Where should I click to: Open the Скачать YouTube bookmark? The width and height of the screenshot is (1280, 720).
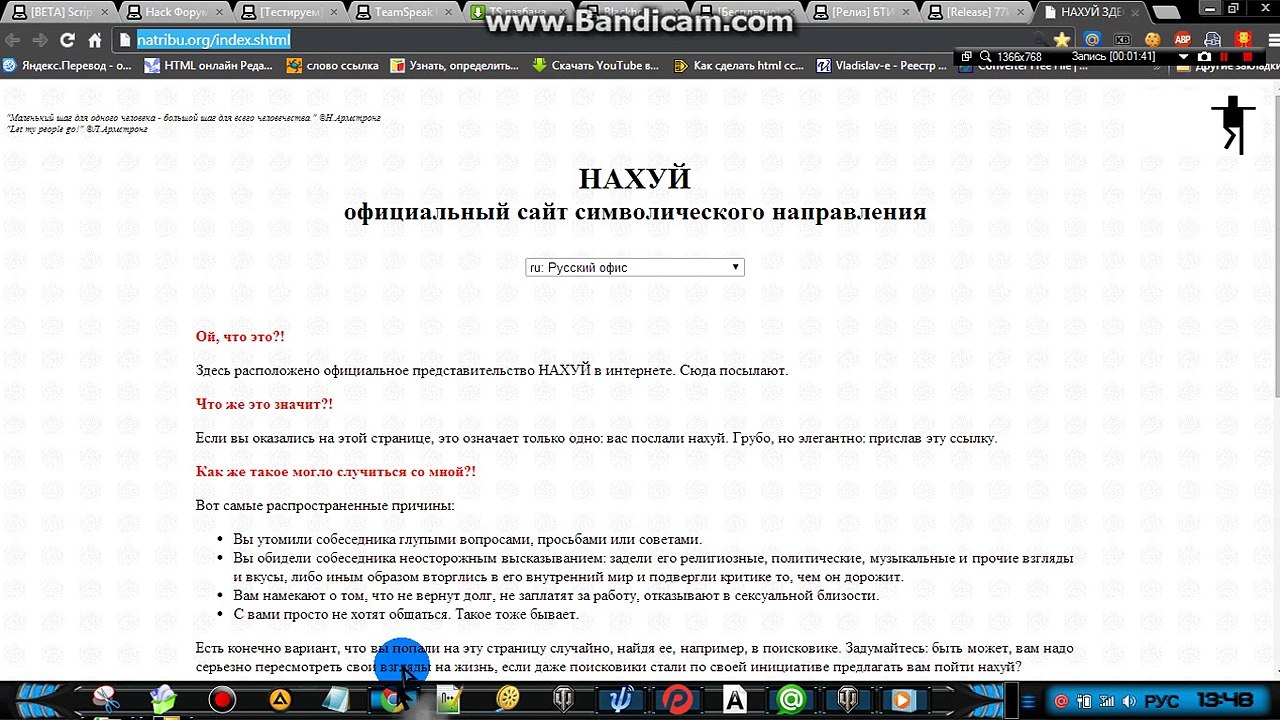pos(596,66)
